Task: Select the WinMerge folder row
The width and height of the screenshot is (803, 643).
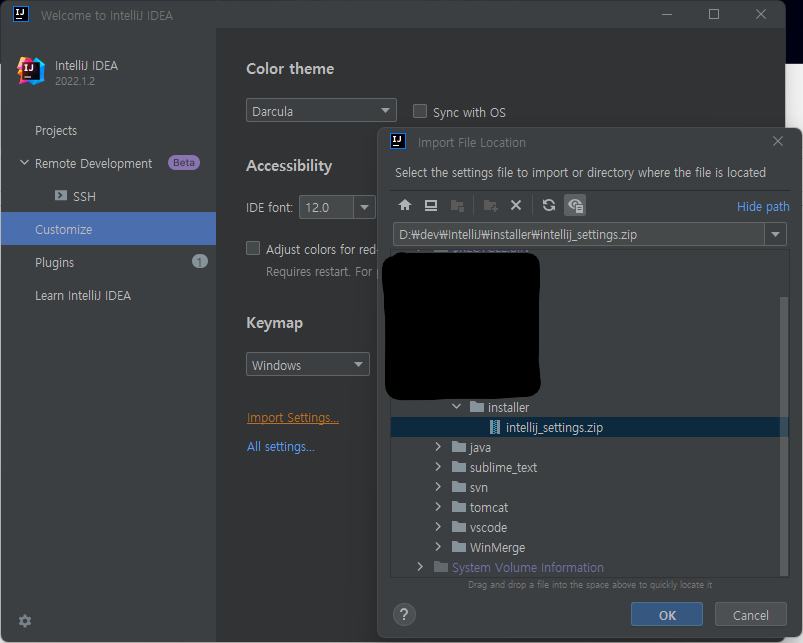Action: click(x=585, y=547)
